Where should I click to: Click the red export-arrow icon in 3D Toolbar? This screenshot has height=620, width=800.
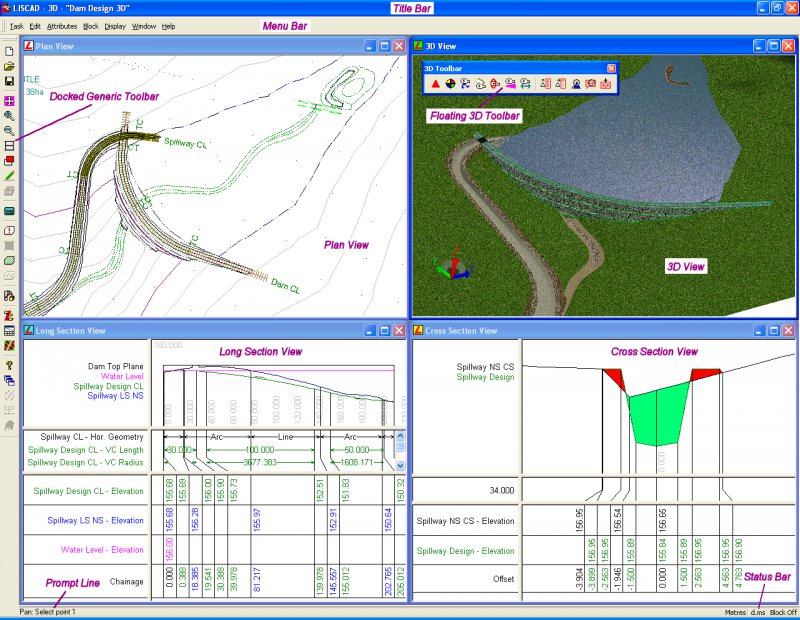606,84
